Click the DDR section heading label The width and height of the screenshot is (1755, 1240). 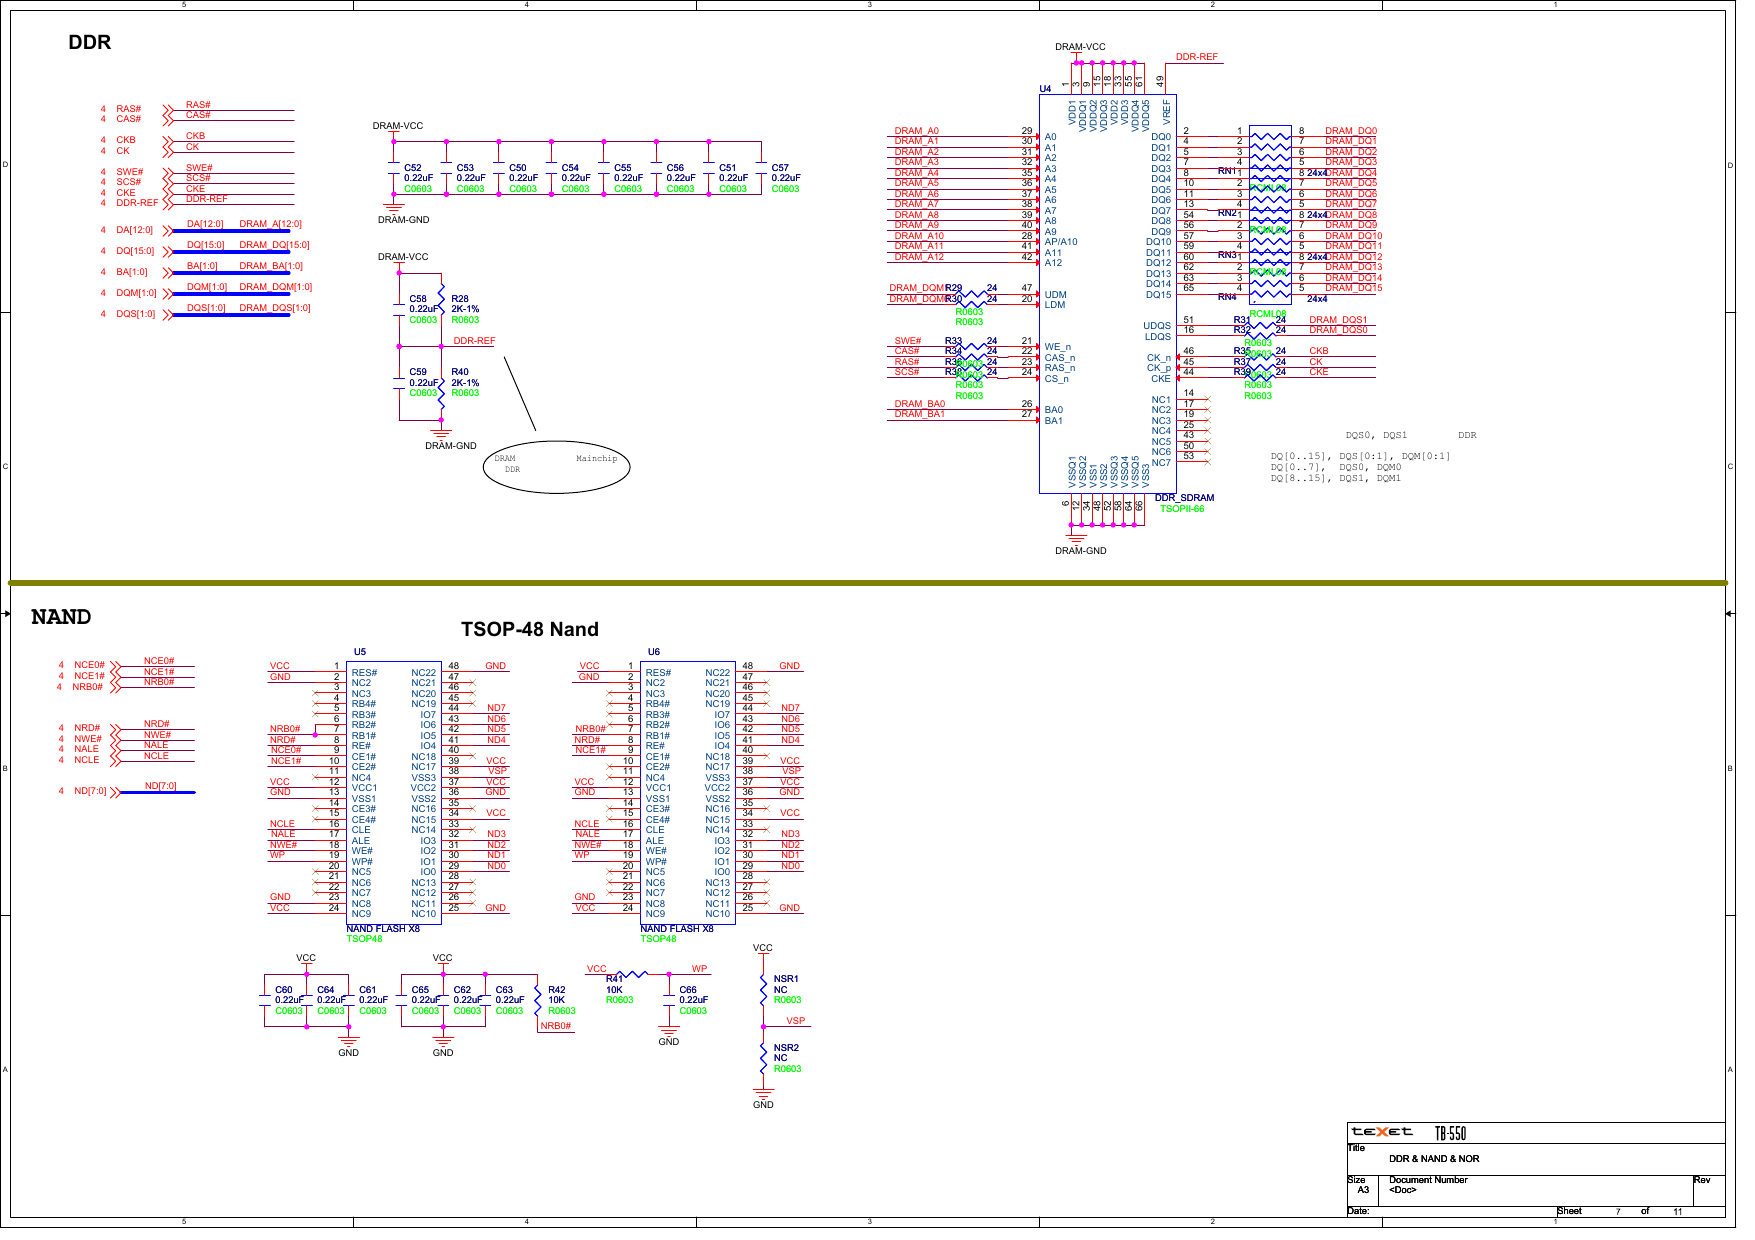88,43
